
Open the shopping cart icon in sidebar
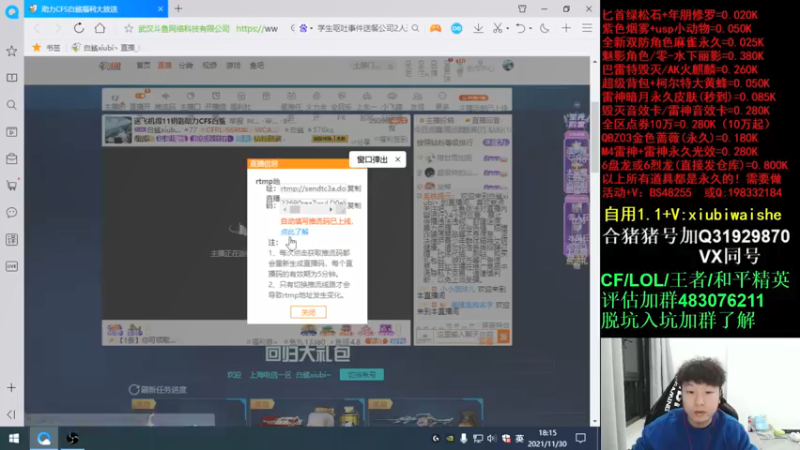pyautogui.click(x=11, y=185)
